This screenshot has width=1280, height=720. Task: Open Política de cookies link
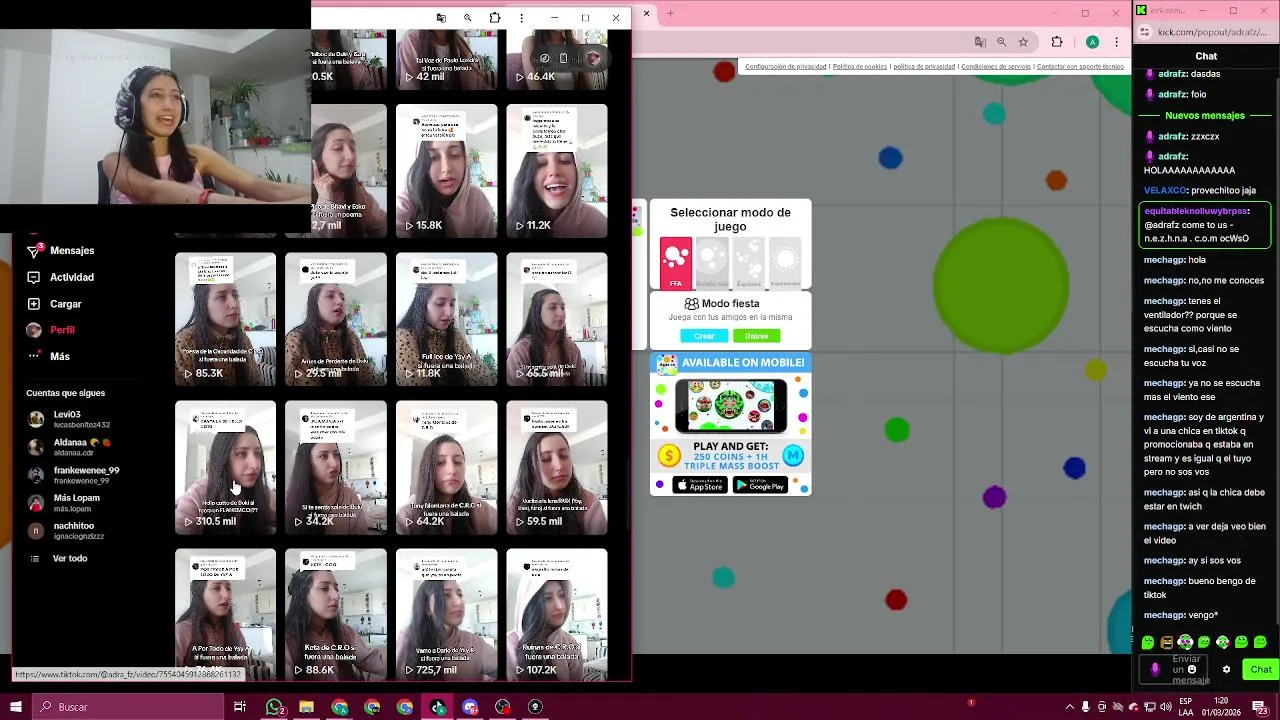(860, 67)
